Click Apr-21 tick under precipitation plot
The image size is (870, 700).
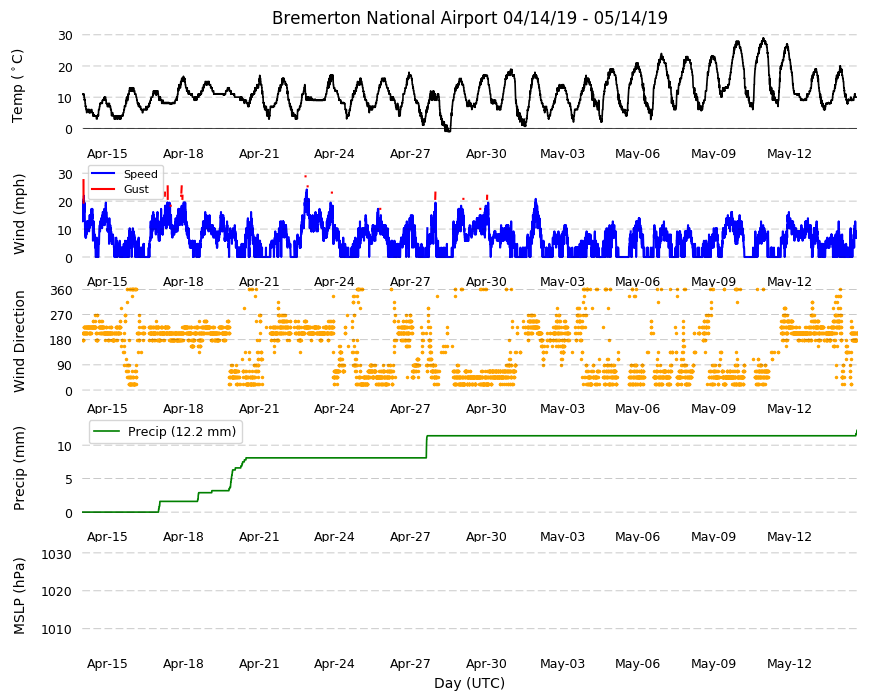tap(259, 536)
